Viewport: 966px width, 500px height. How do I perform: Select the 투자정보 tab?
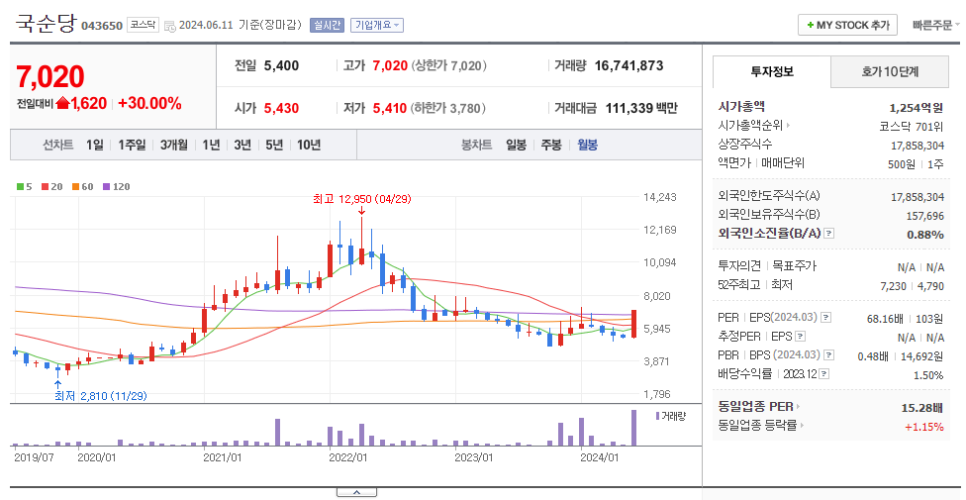pyautogui.click(x=771, y=71)
